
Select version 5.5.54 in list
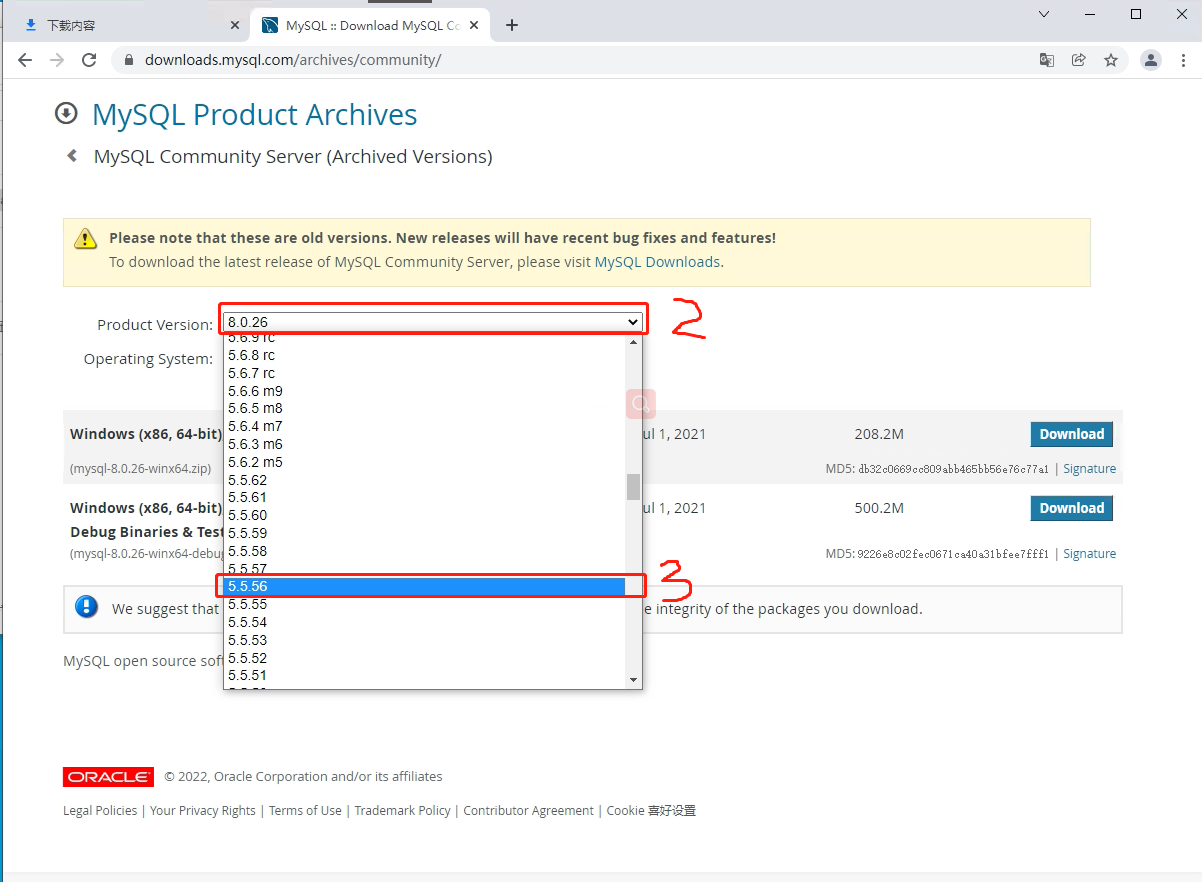[425, 622]
